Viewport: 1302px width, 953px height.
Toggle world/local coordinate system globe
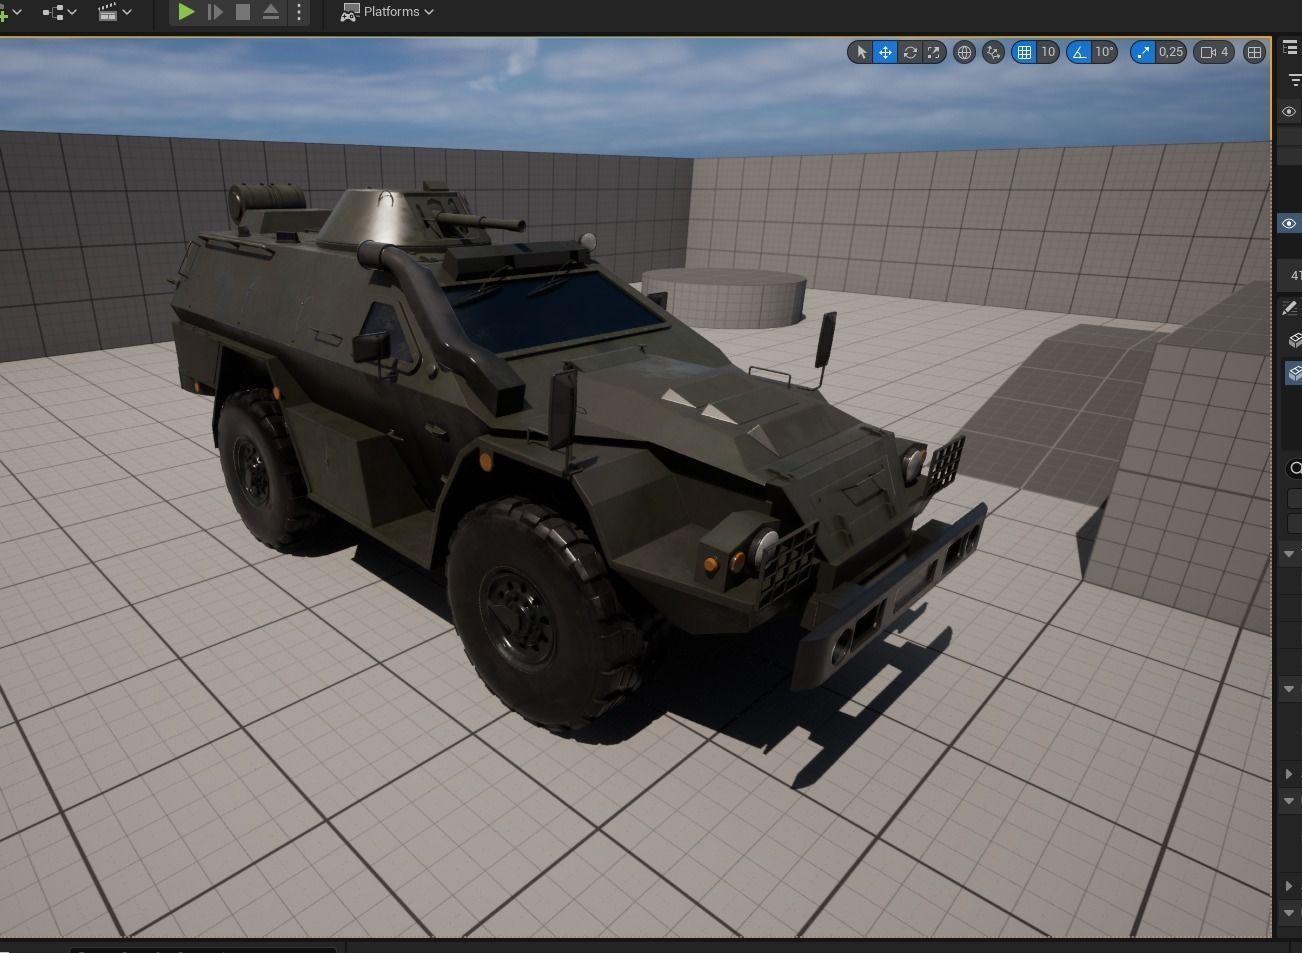pos(964,52)
